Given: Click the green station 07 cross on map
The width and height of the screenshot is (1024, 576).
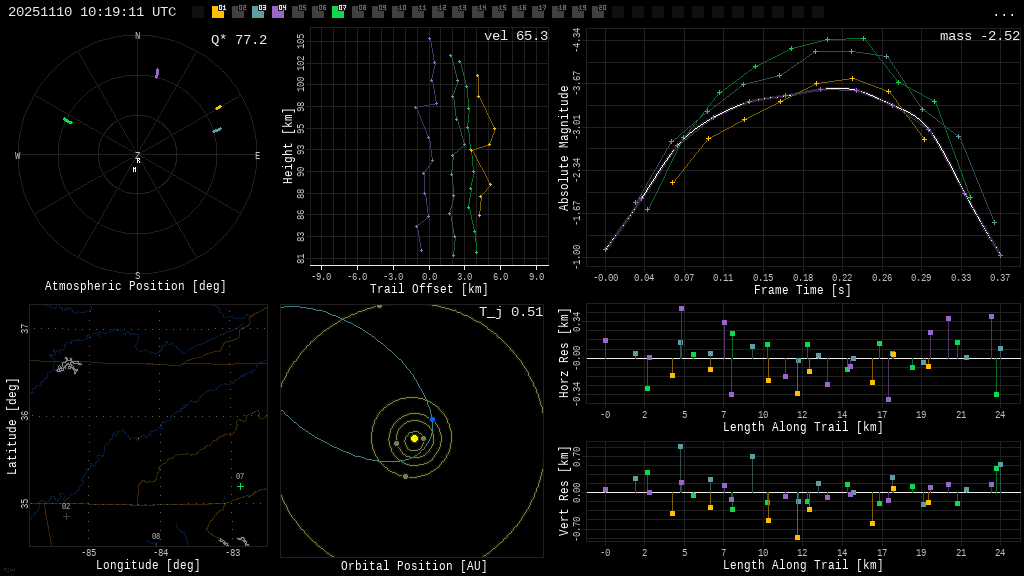Looking at the screenshot, I should (240, 487).
